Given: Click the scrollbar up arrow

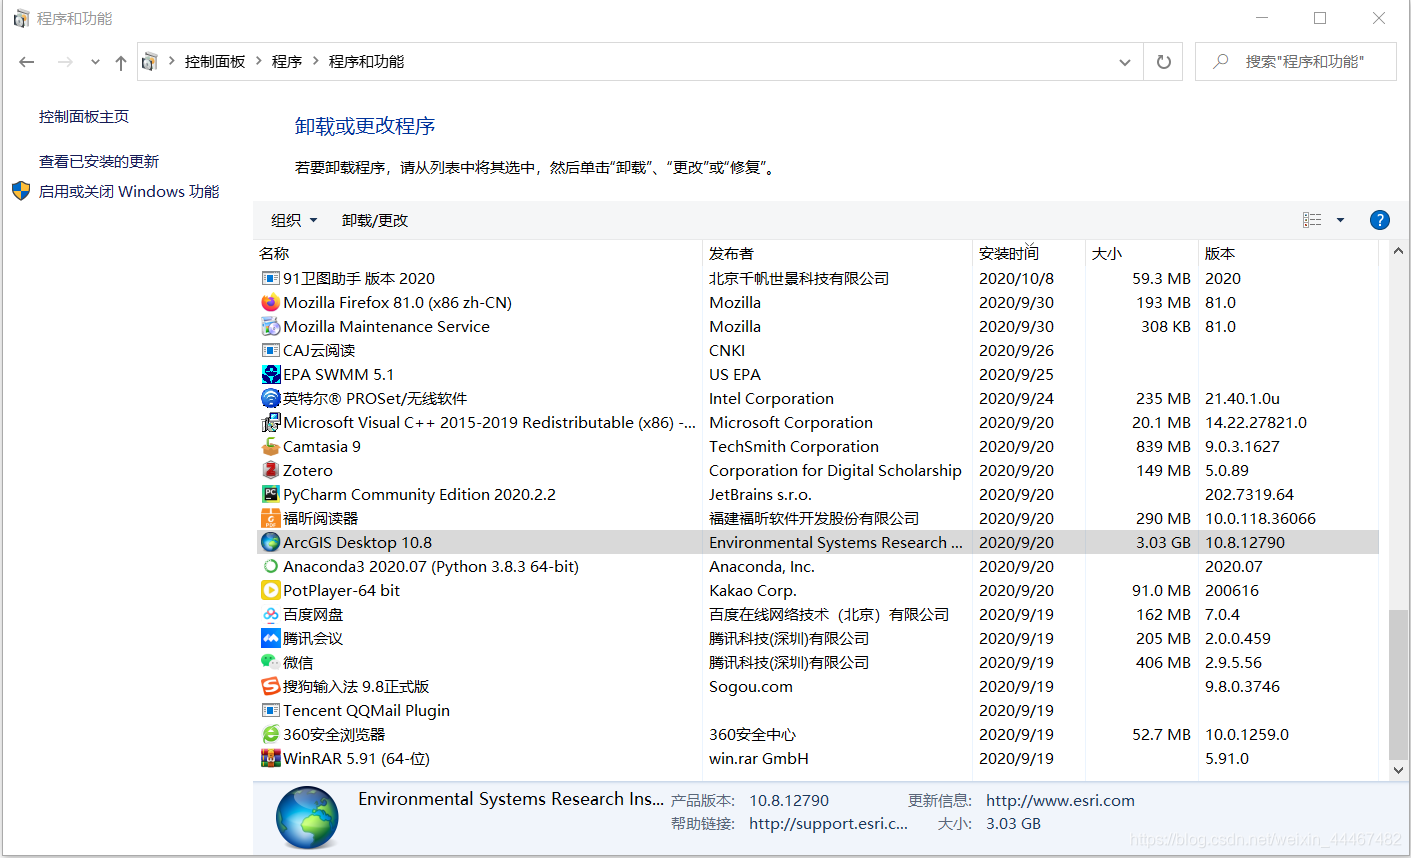Looking at the screenshot, I should click(1398, 251).
